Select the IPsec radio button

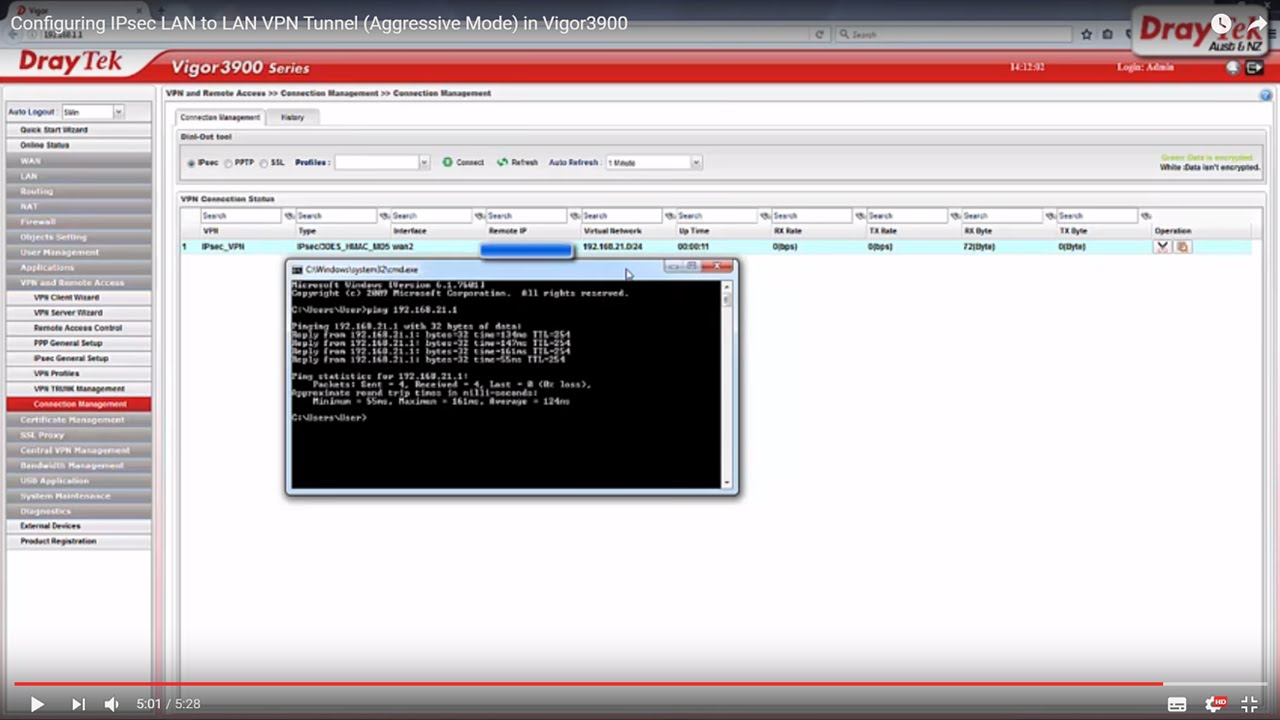[x=191, y=163]
